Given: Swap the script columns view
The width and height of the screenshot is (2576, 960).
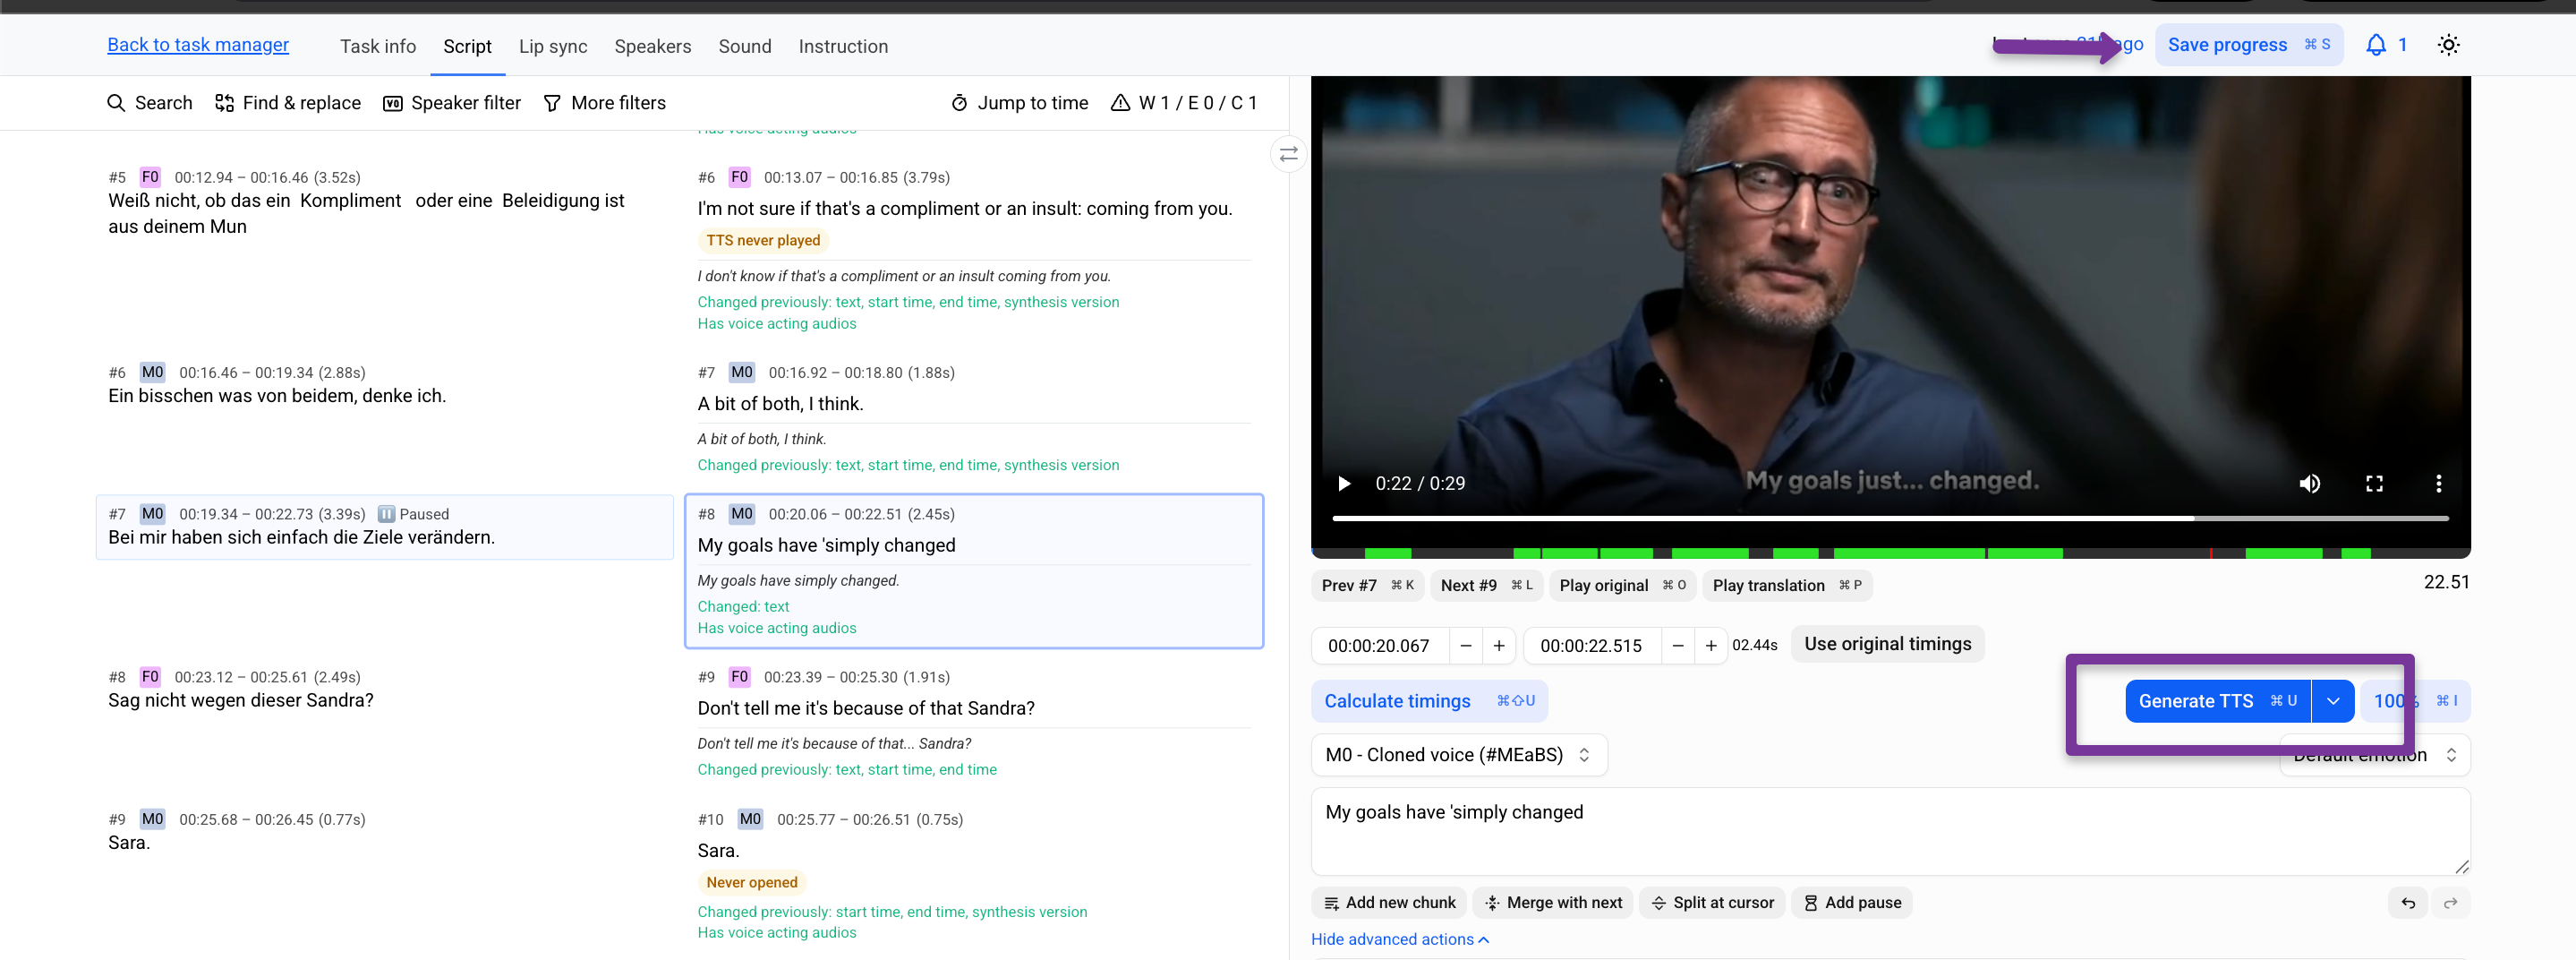Looking at the screenshot, I should 1288,154.
